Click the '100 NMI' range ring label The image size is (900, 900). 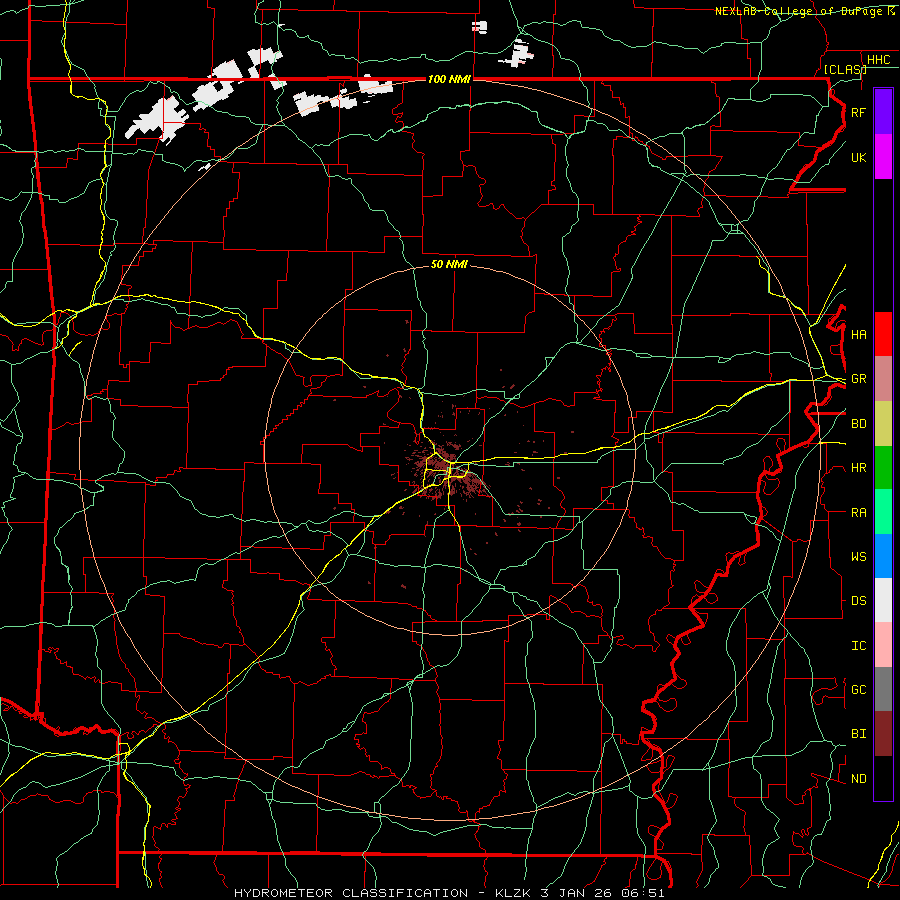point(449,79)
